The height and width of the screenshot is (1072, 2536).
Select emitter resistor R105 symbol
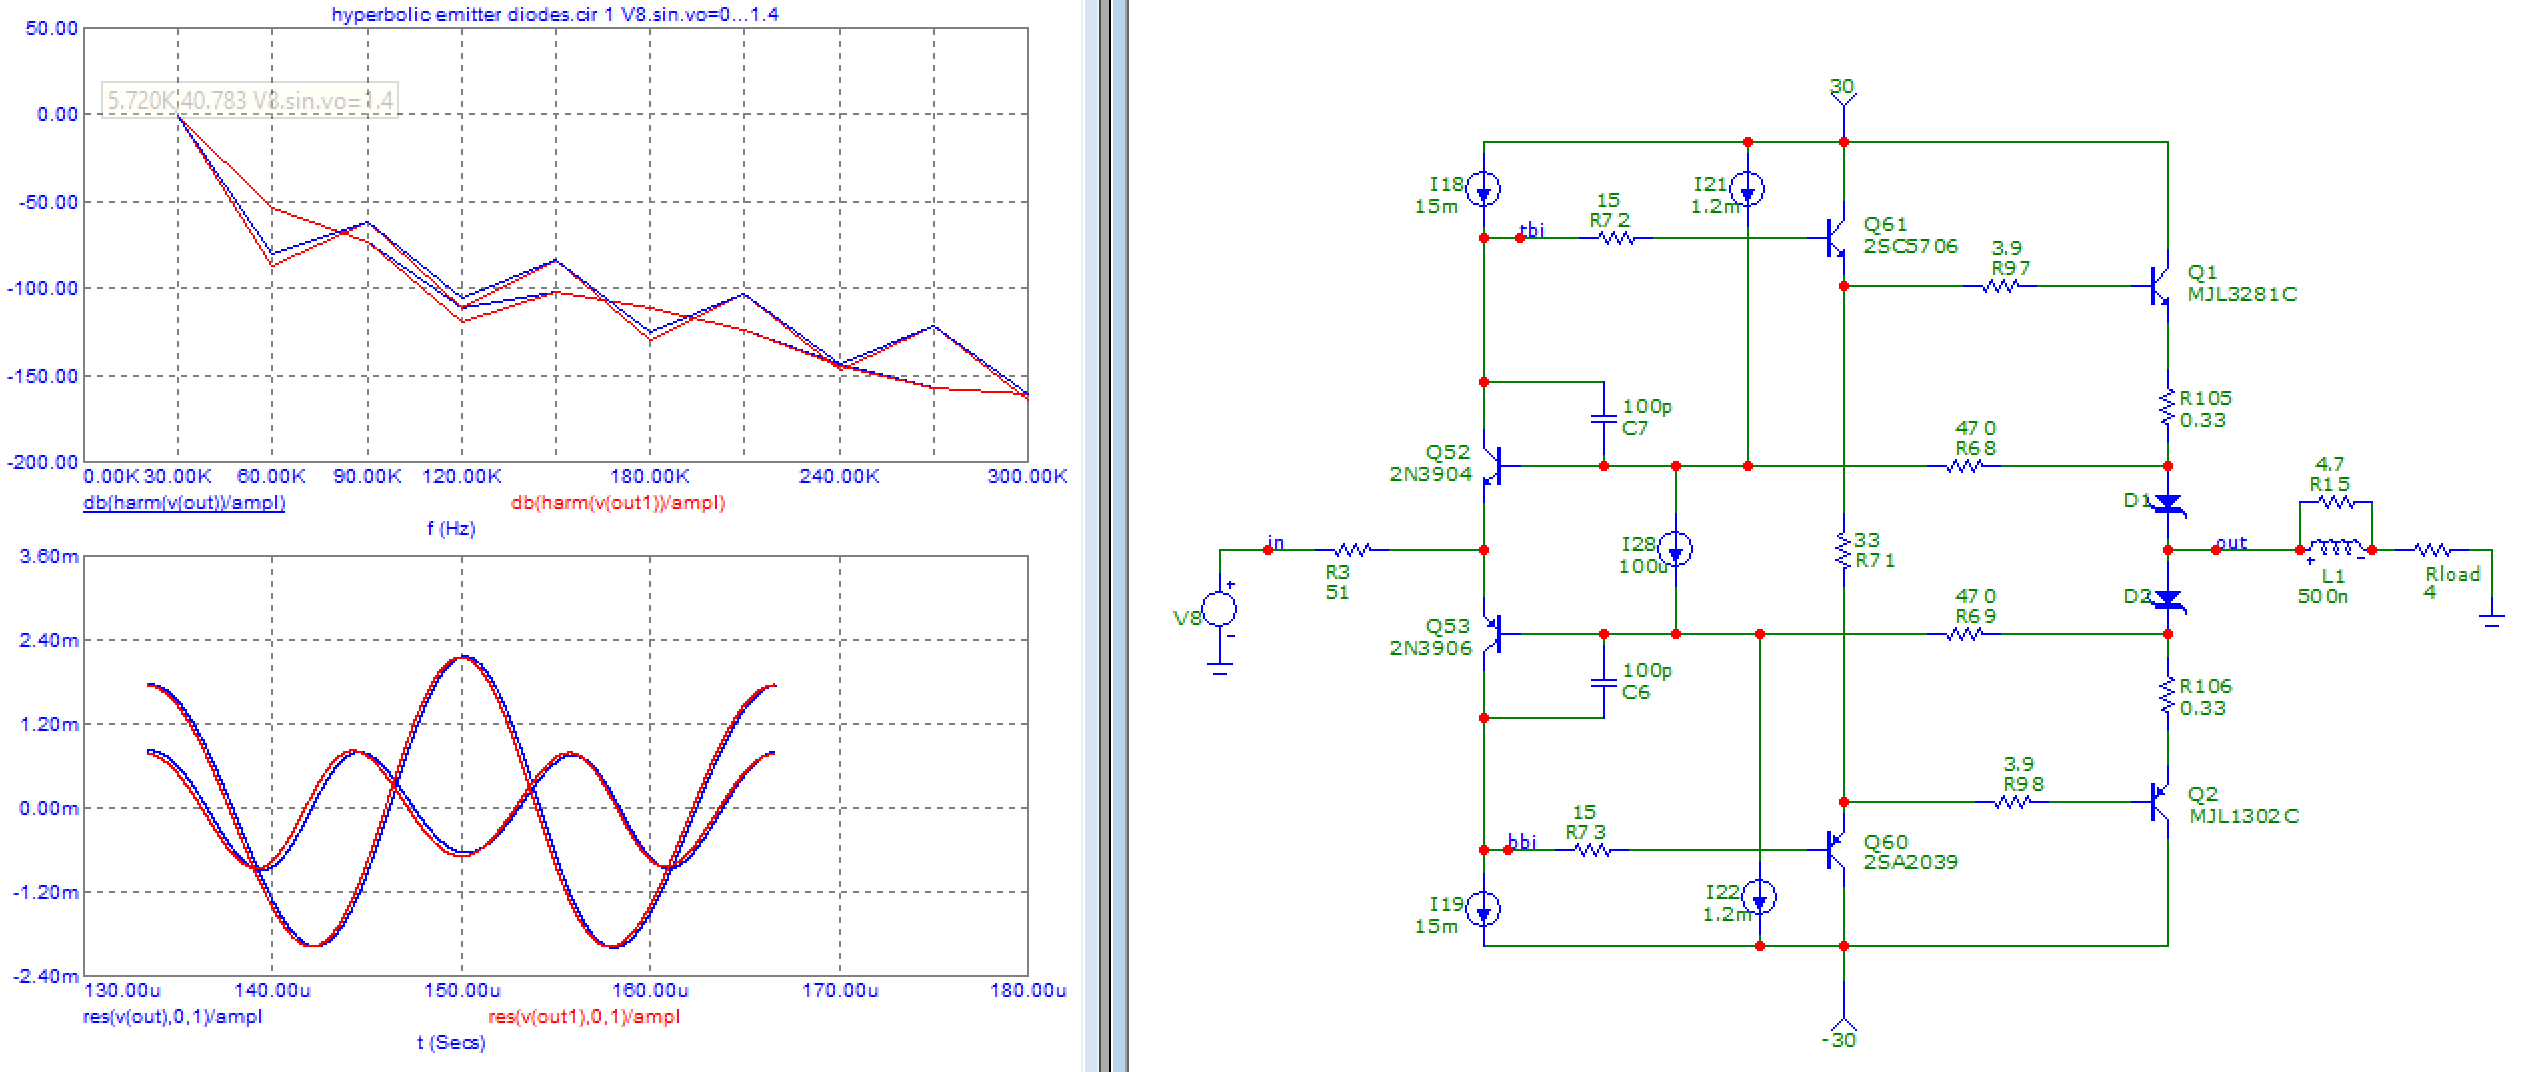[2167, 408]
